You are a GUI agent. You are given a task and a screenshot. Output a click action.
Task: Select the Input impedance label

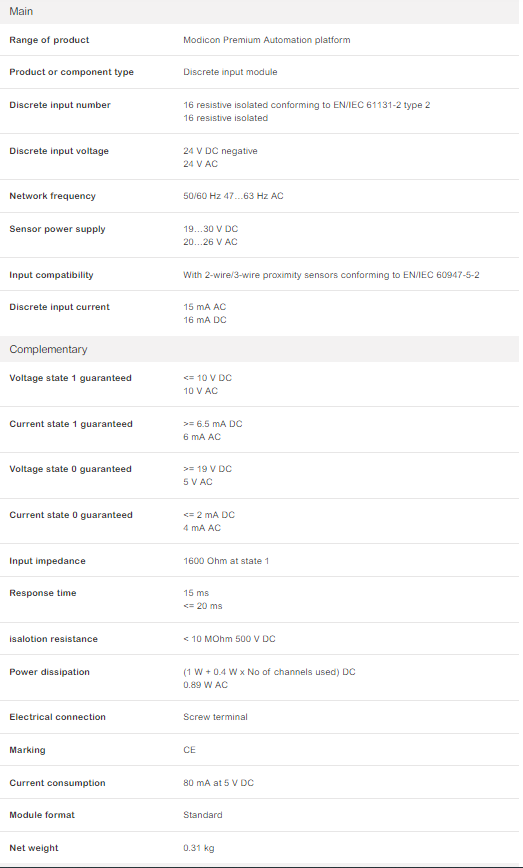coord(47,561)
